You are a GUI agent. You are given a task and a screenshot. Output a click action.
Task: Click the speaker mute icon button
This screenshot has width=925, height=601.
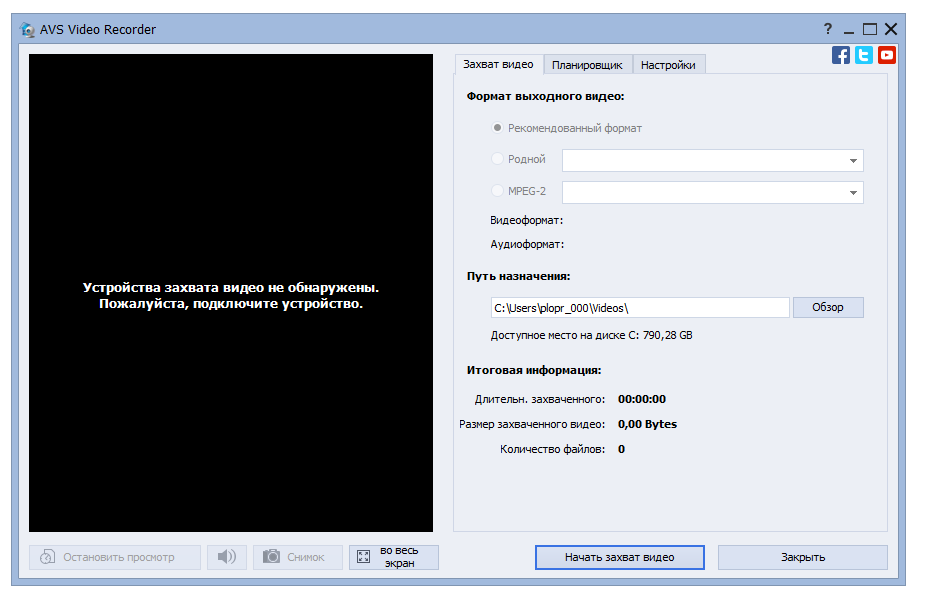point(227,557)
